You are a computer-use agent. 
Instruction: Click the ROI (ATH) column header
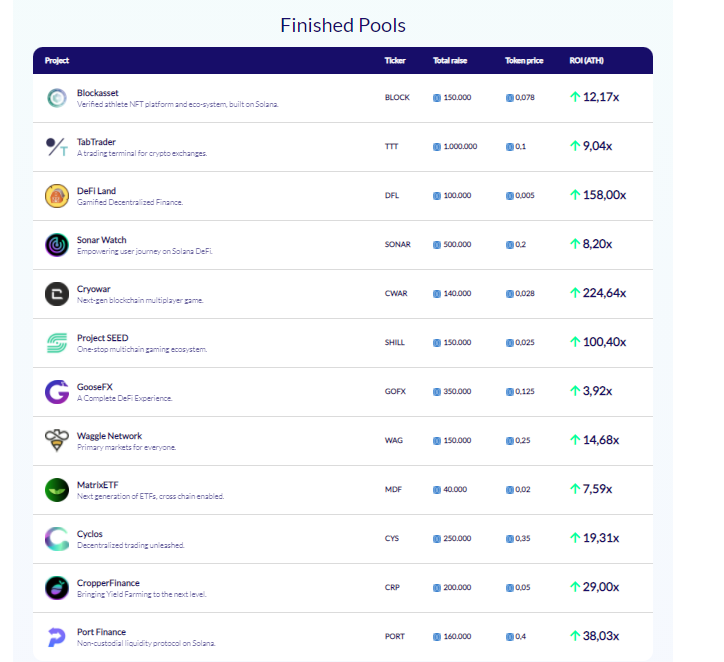point(586,60)
